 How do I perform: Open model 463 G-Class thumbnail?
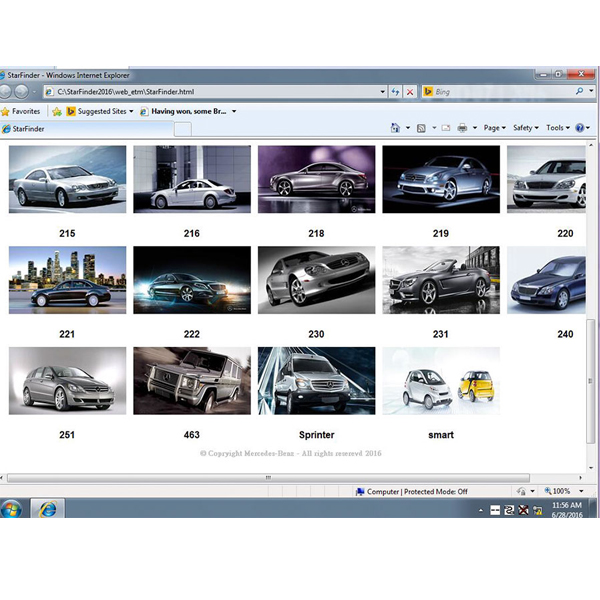tap(192, 381)
